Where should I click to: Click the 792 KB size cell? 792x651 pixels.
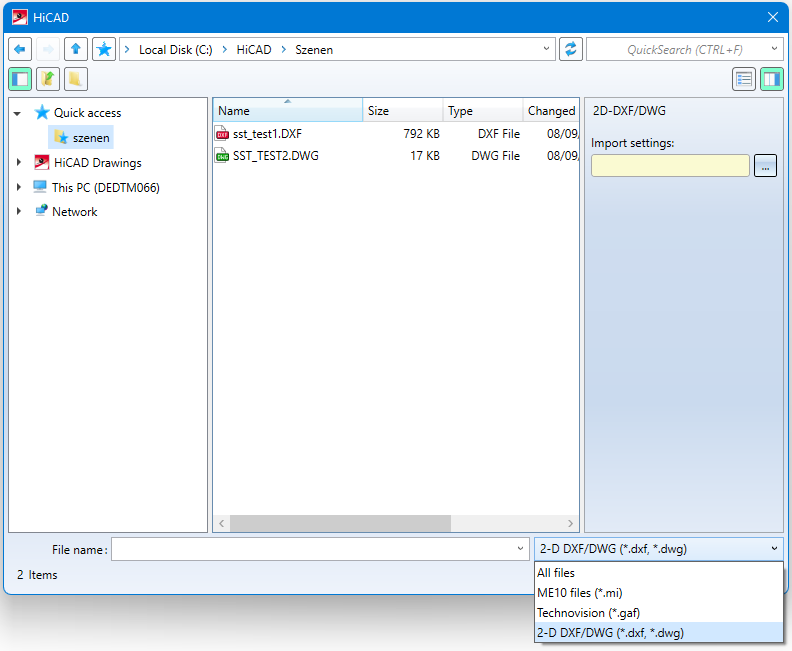421,134
